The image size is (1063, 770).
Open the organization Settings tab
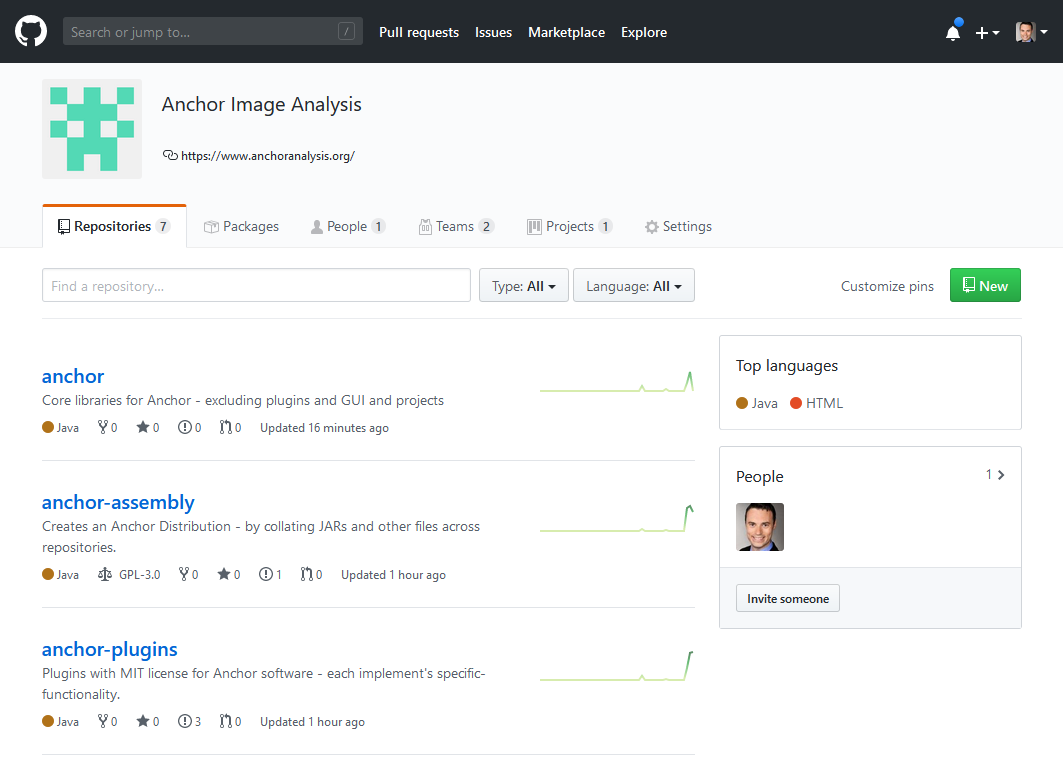(x=678, y=226)
